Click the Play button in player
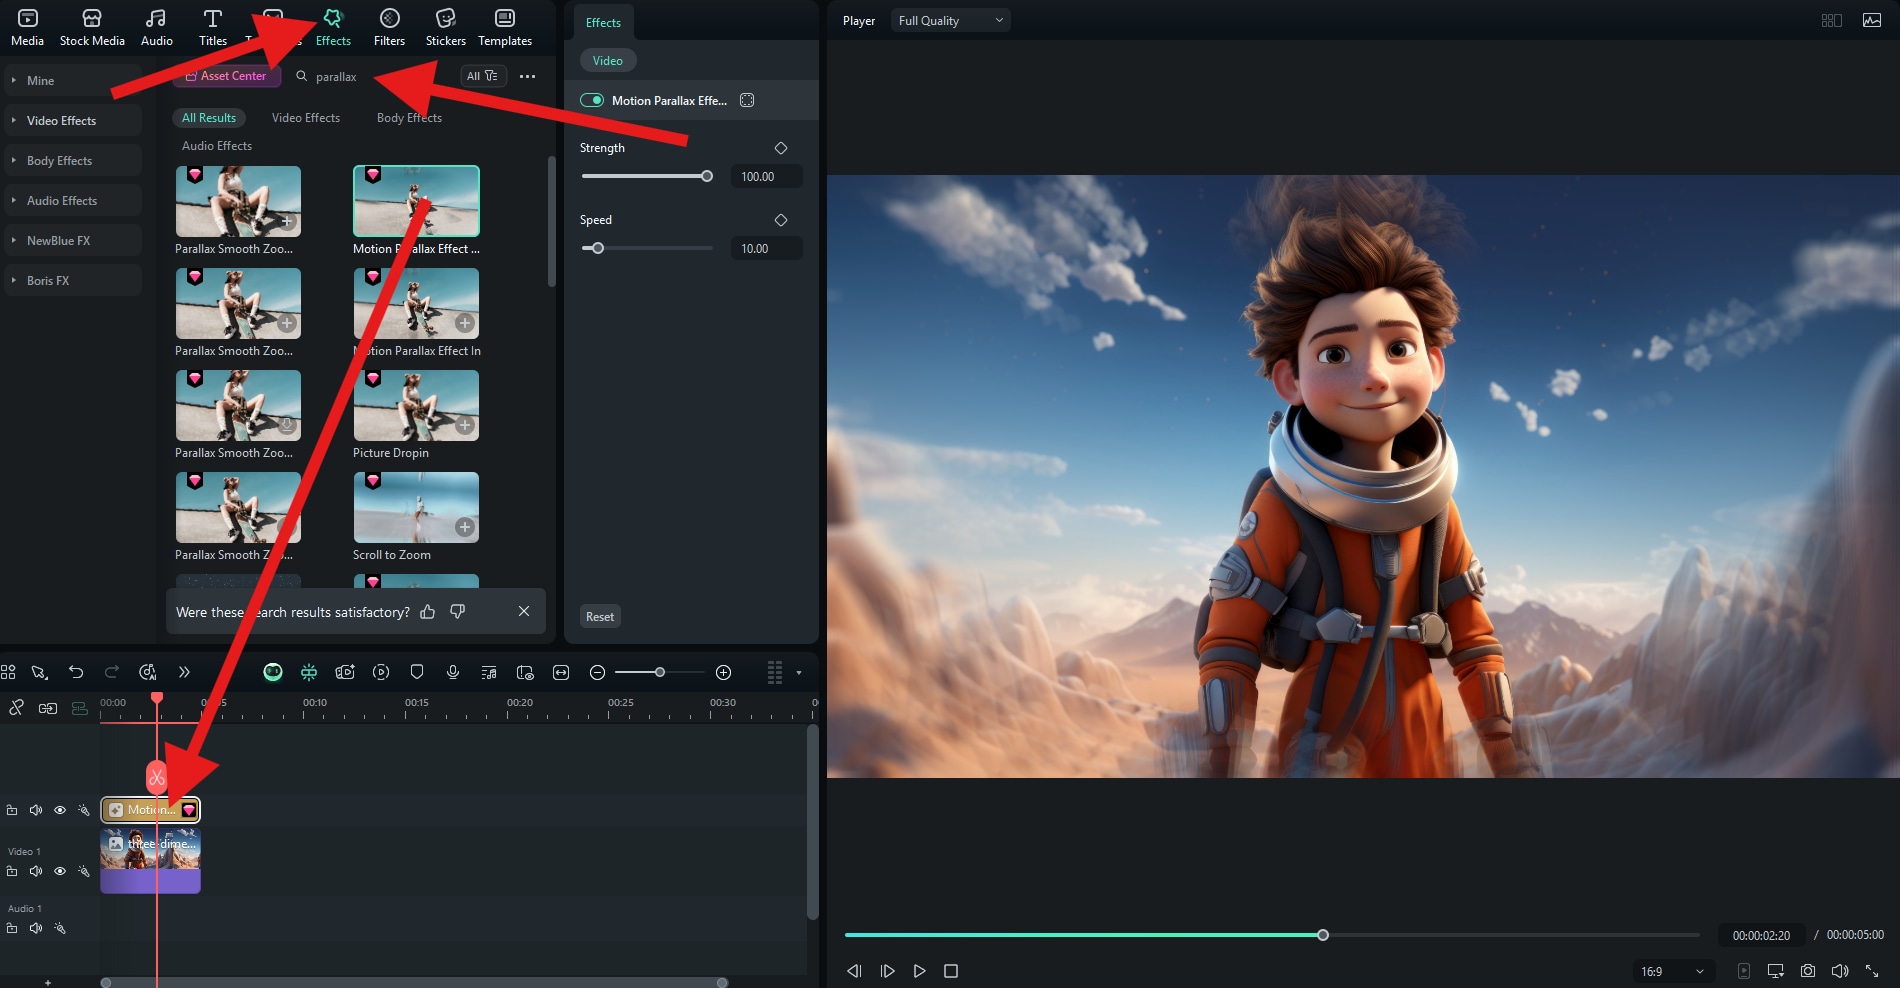This screenshot has width=1900, height=988. click(919, 971)
